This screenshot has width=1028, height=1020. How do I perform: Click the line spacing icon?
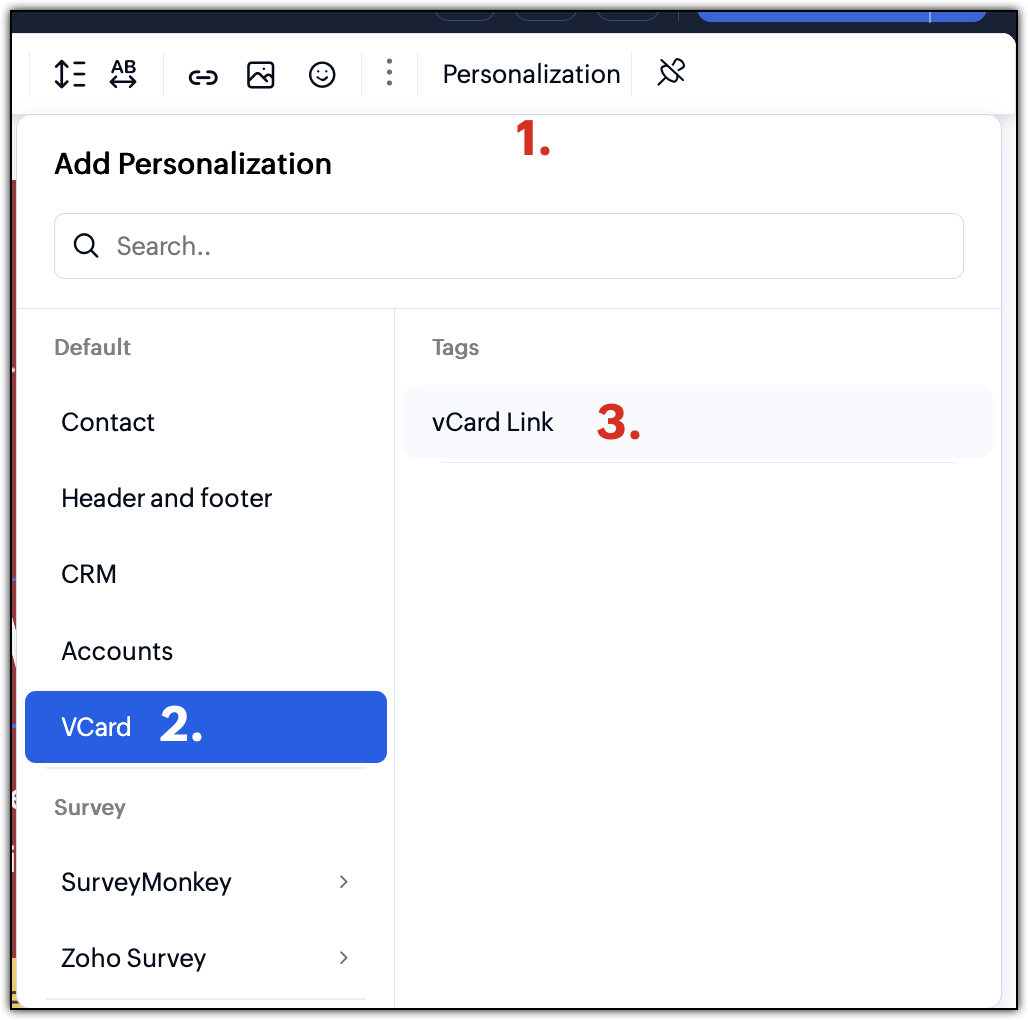click(69, 74)
